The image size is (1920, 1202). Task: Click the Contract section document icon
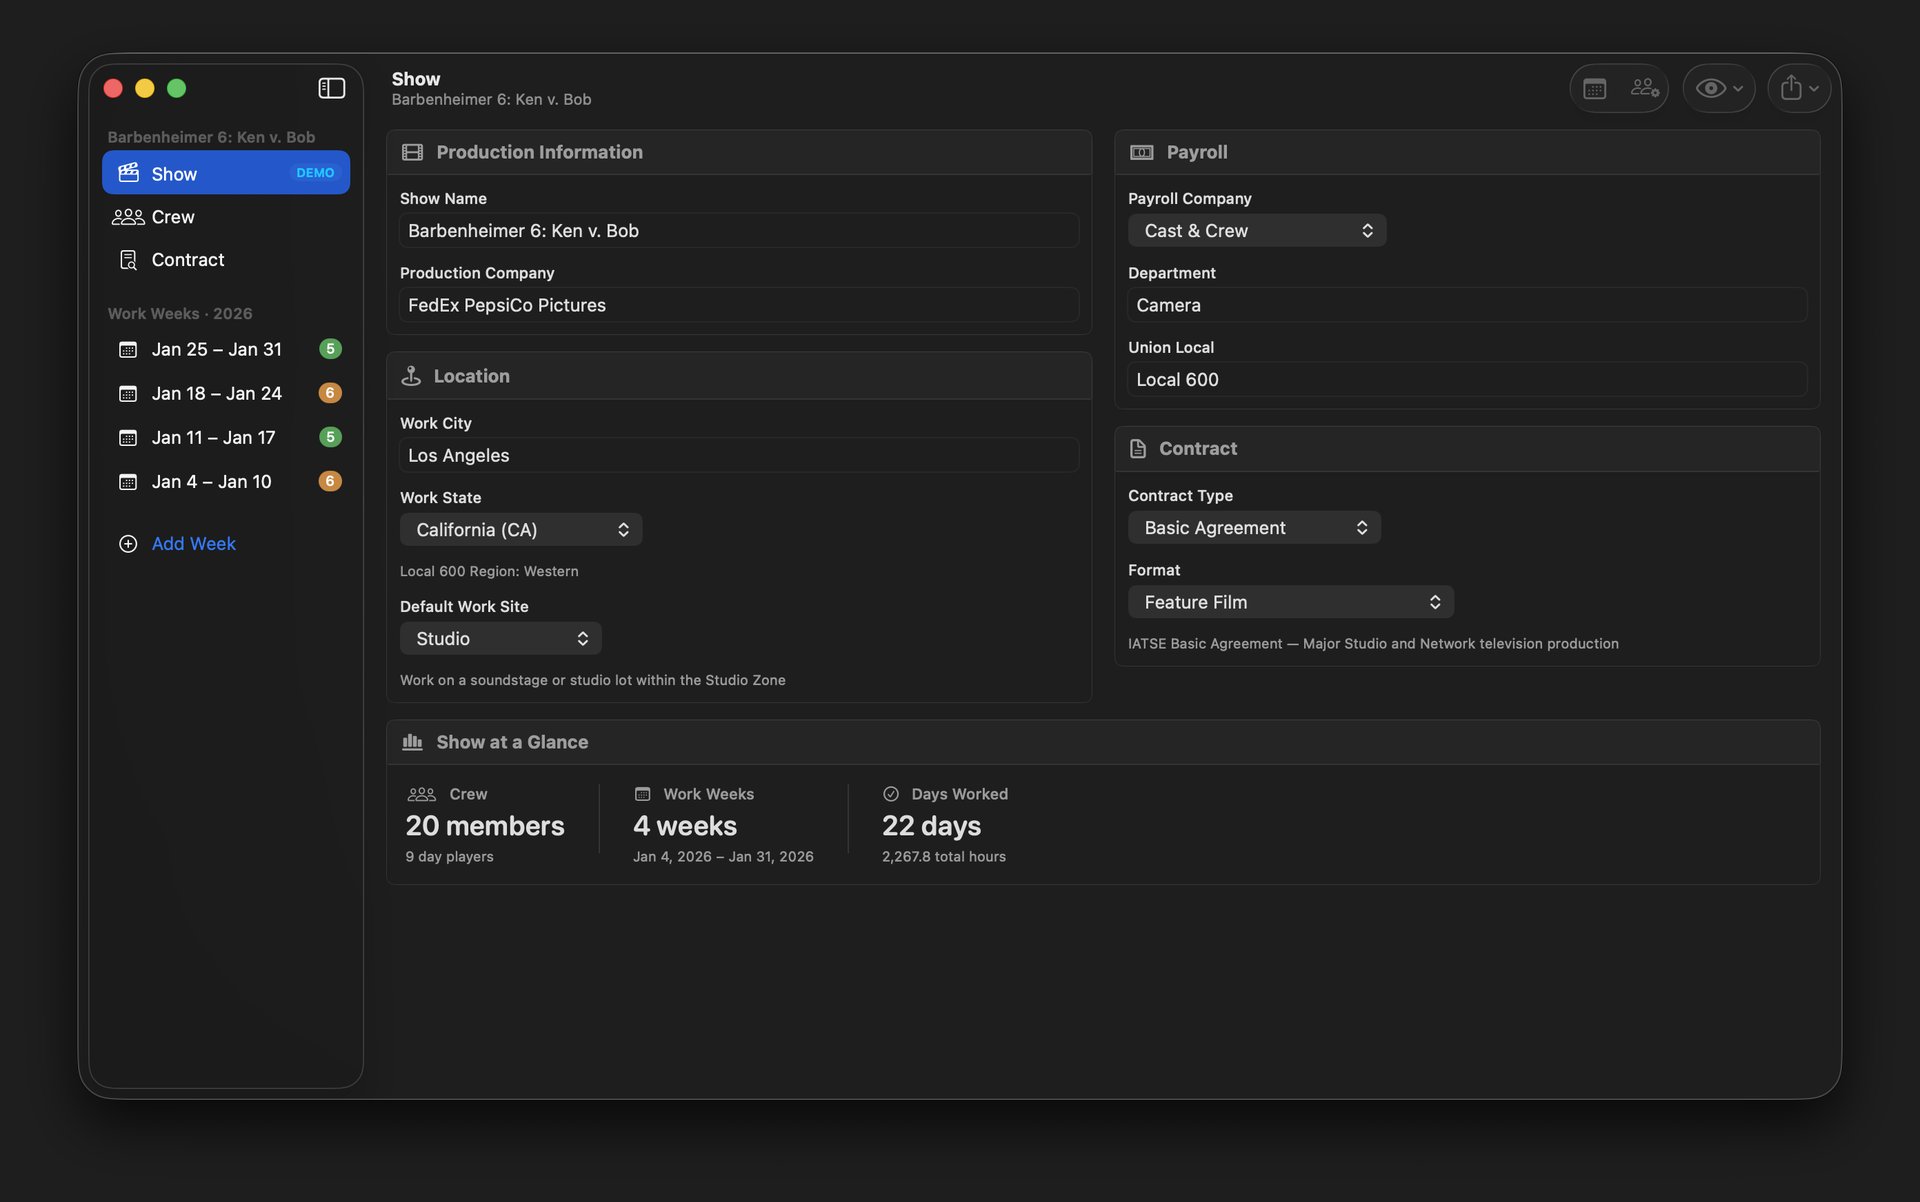click(x=1138, y=448)
